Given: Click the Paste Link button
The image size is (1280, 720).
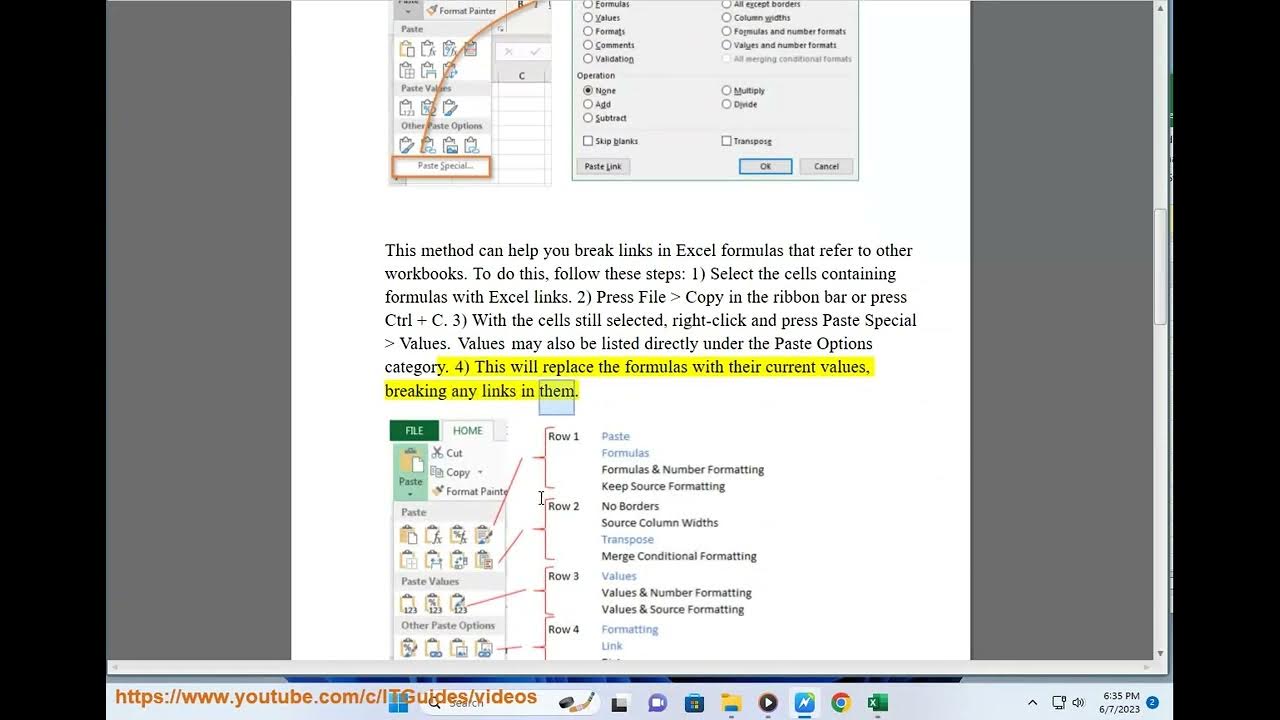Looking at the screenshot, I should pos(603,167).
